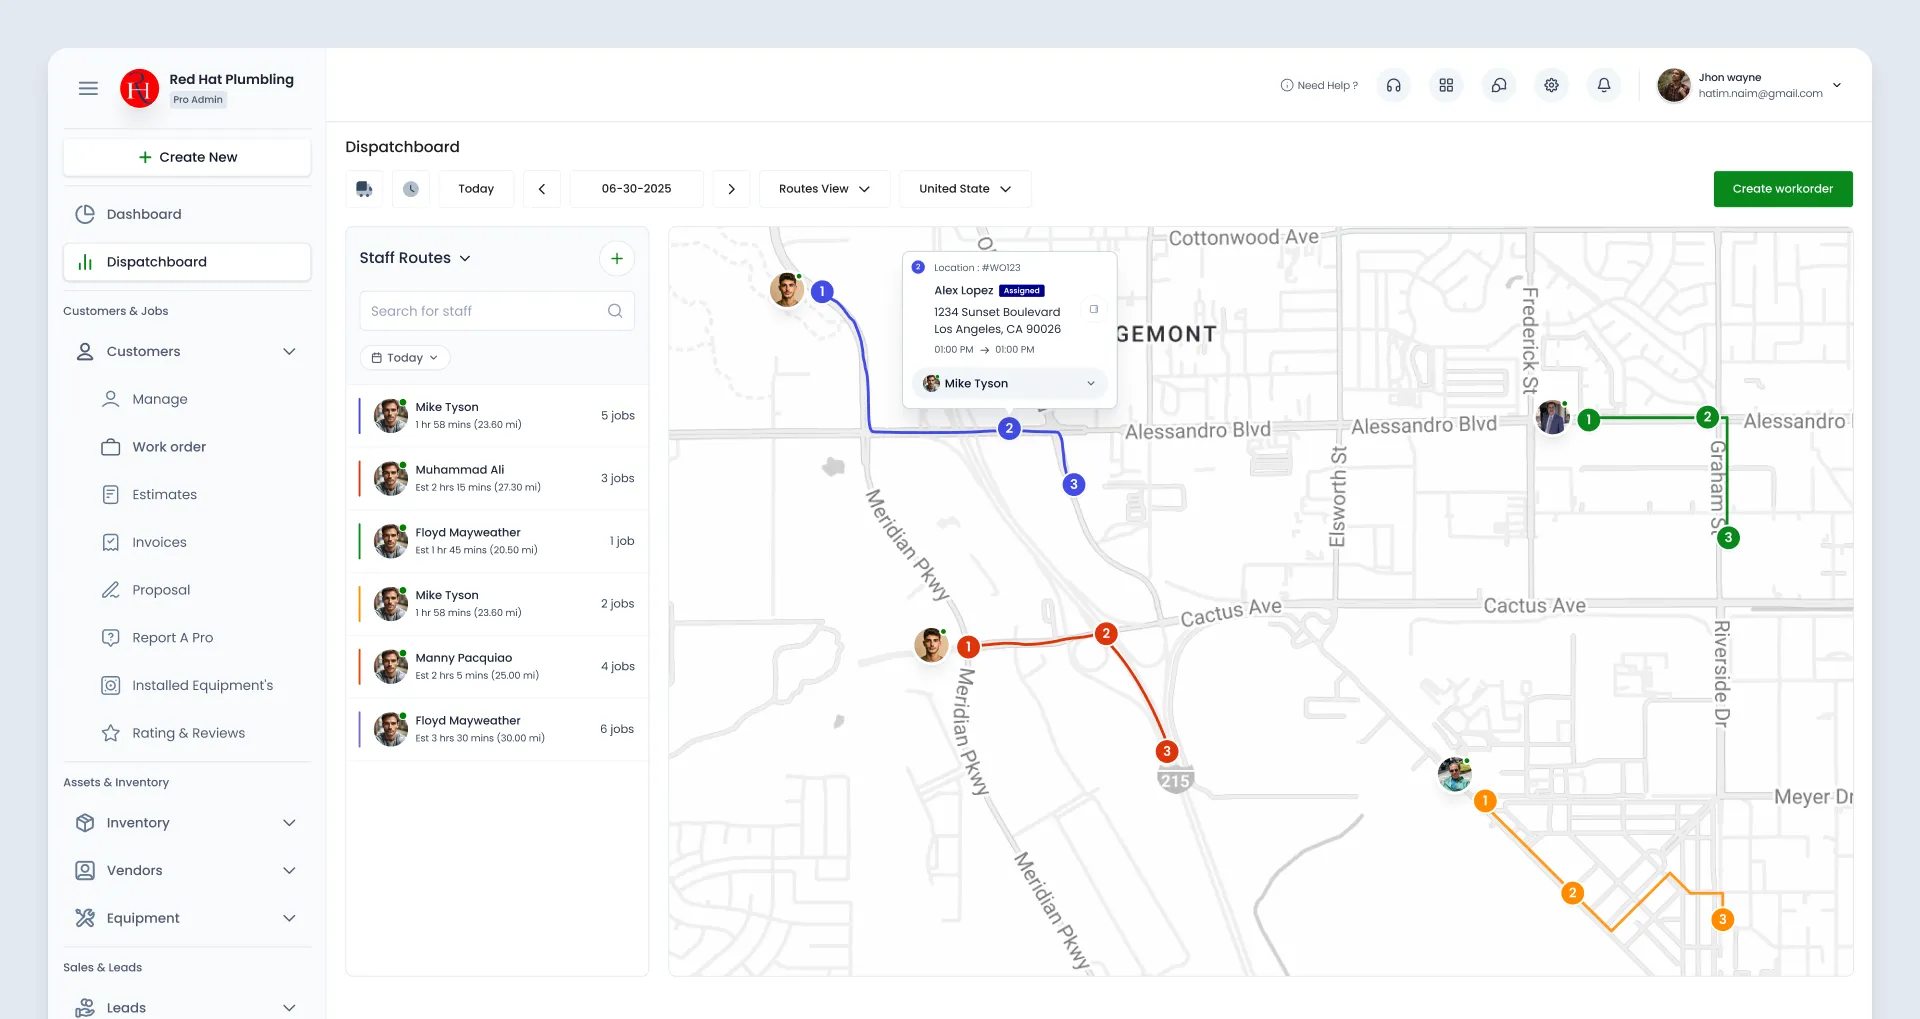1920x1019 pixels.
Task: Click technician avatar near red route start
Action: 931,645
